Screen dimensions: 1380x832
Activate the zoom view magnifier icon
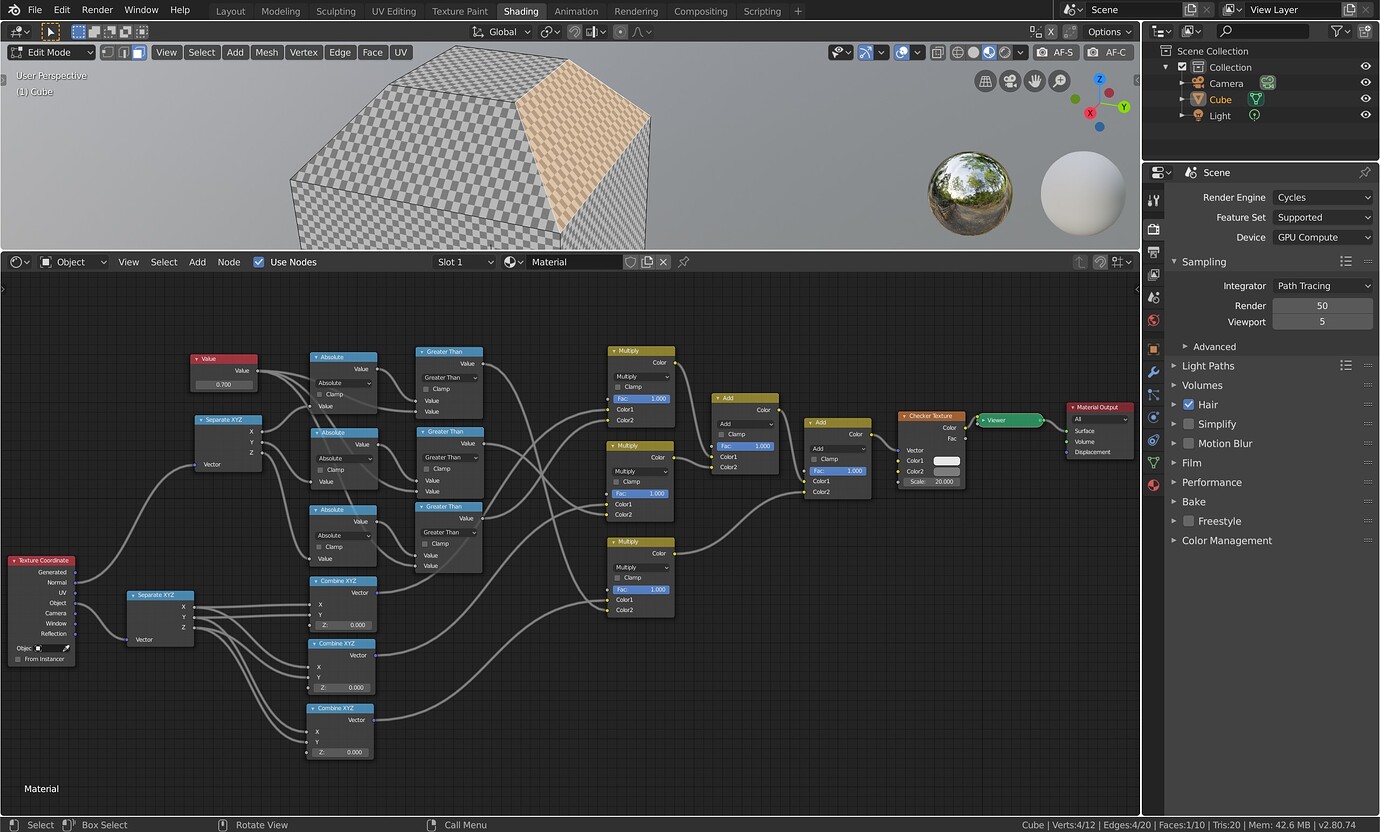pyautogui.click(x=1059, y=82)
